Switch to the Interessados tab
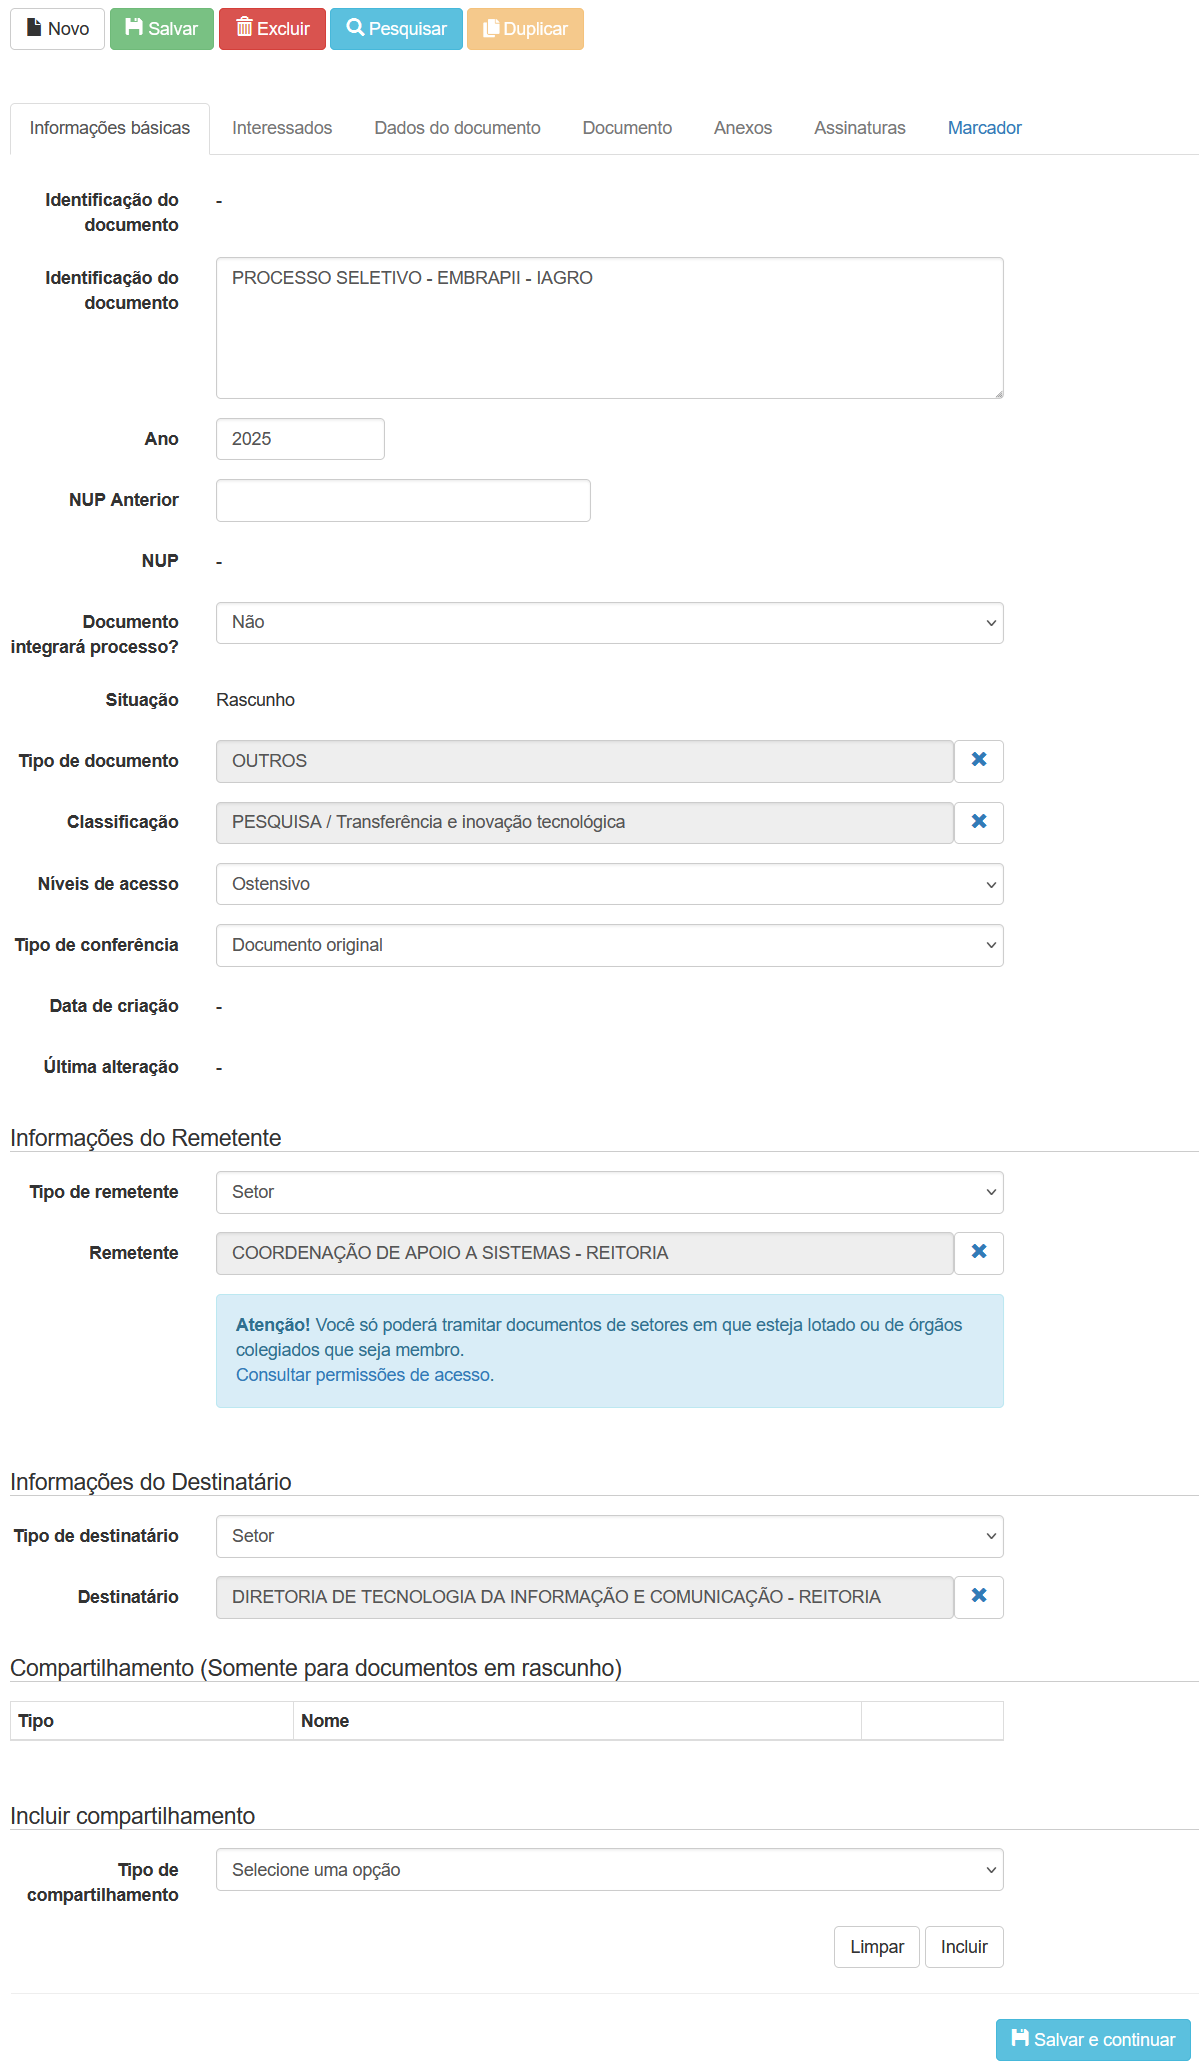Viewport: 1200px width, 2069px height. 282,128
